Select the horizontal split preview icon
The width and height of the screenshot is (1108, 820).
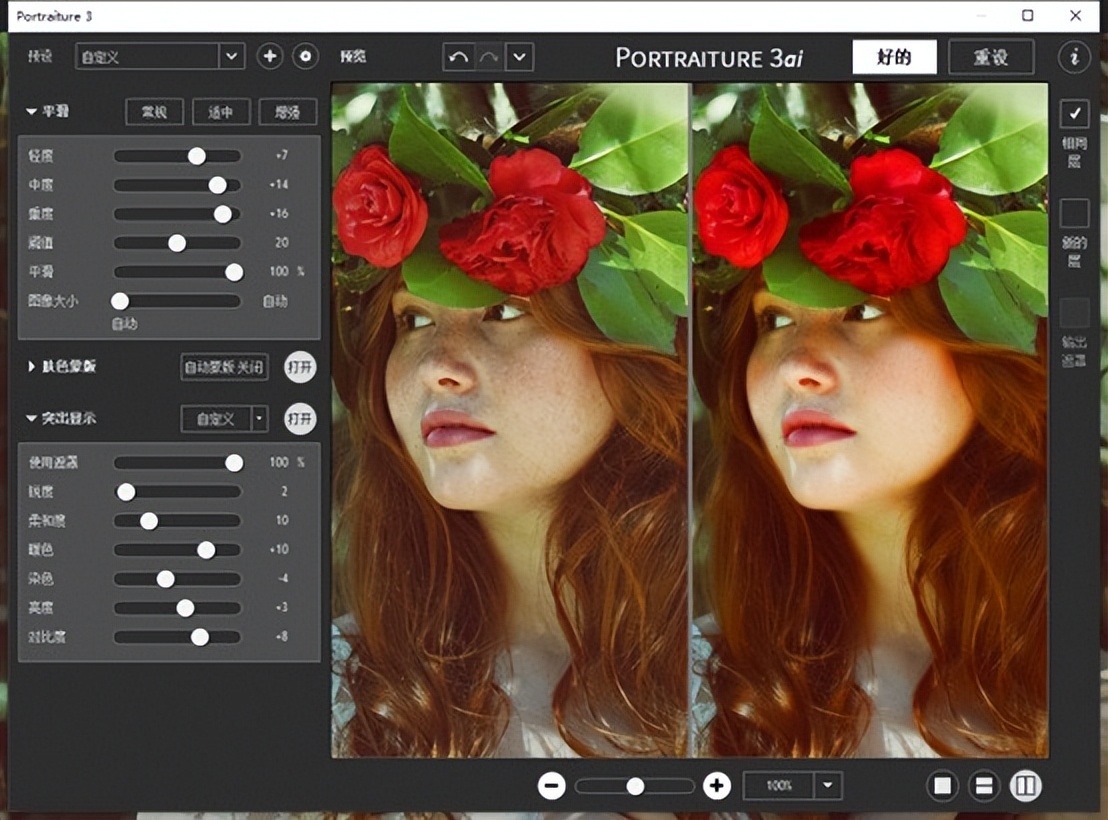pyautogui.click(x=984, y=786)
